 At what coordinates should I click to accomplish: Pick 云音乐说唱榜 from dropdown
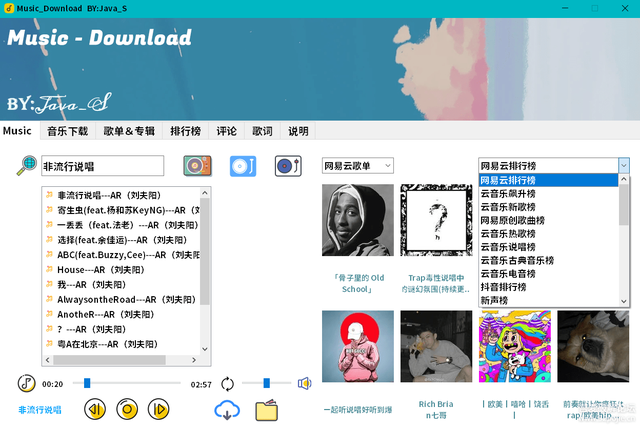click(548, 247)
